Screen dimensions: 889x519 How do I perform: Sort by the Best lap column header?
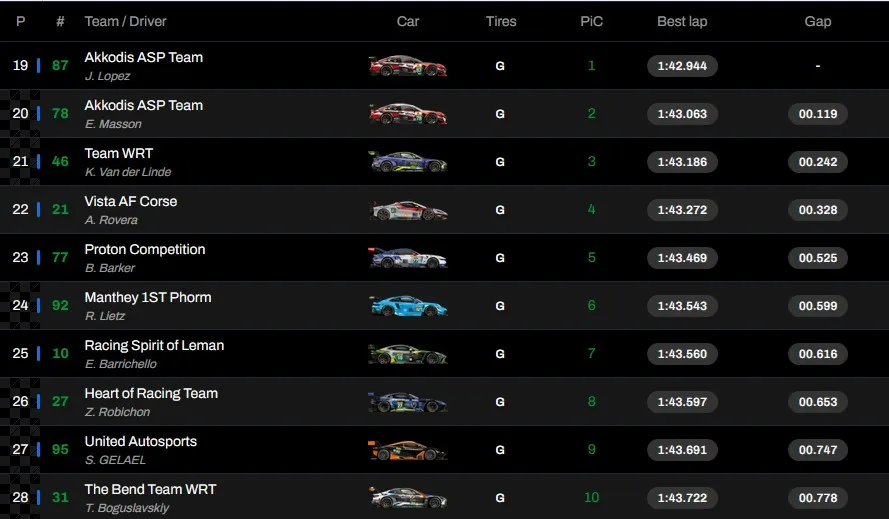[682, 21]
